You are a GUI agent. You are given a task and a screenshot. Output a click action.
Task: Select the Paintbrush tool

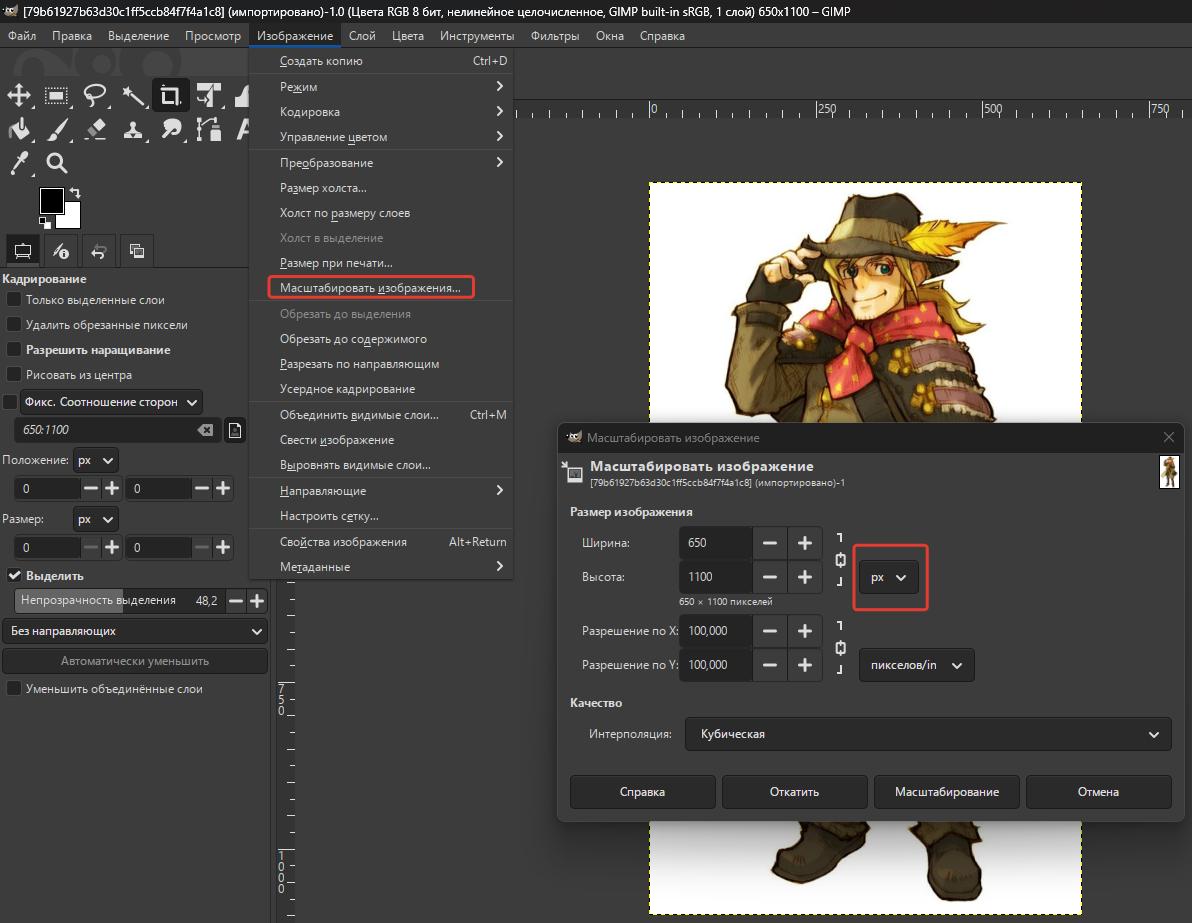56,129
